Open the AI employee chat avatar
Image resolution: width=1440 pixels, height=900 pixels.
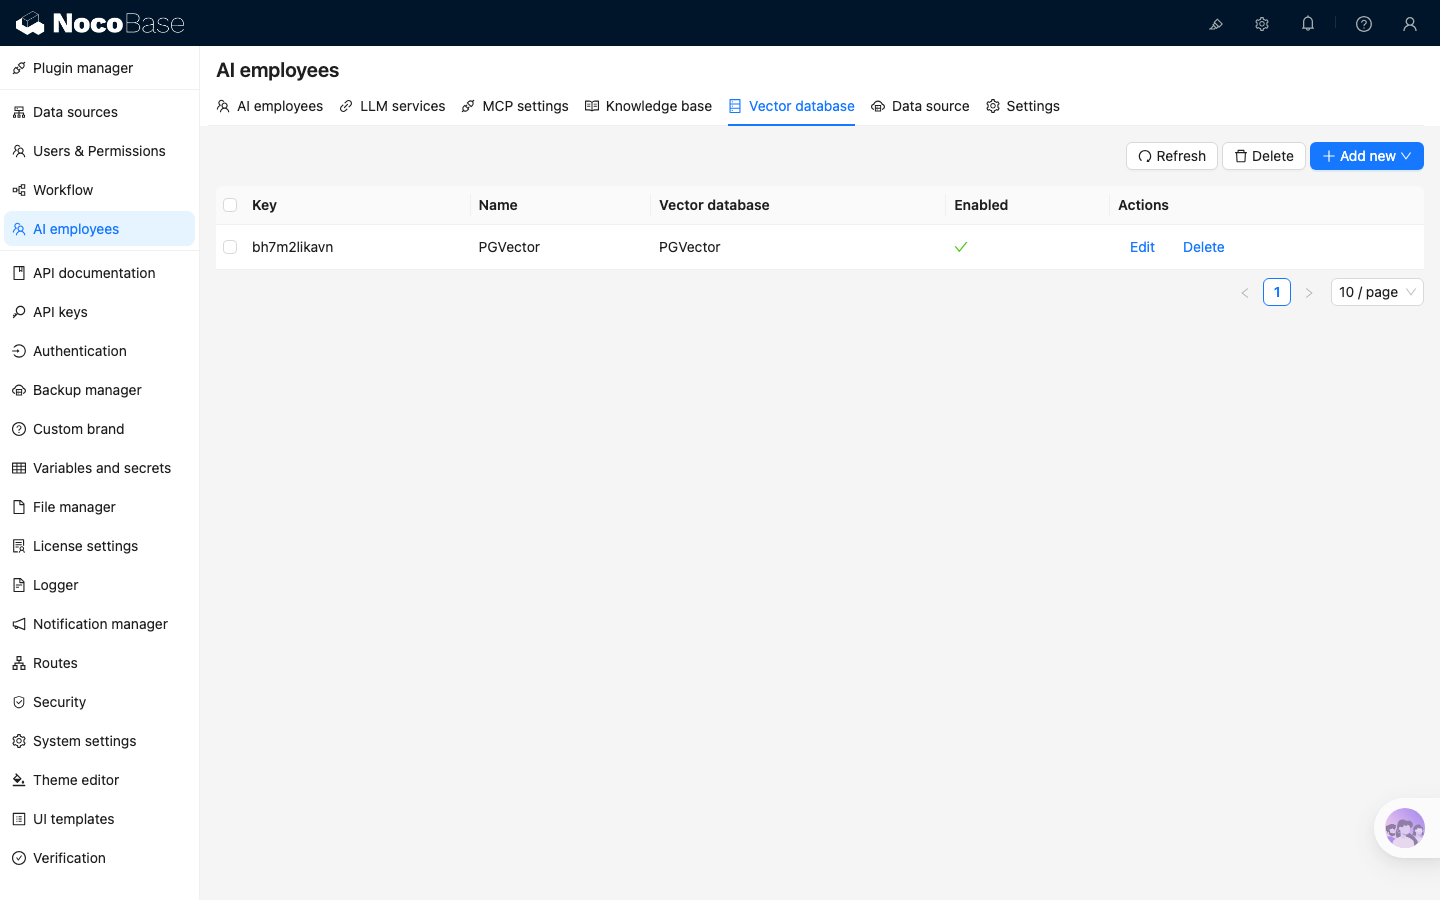1405,828
